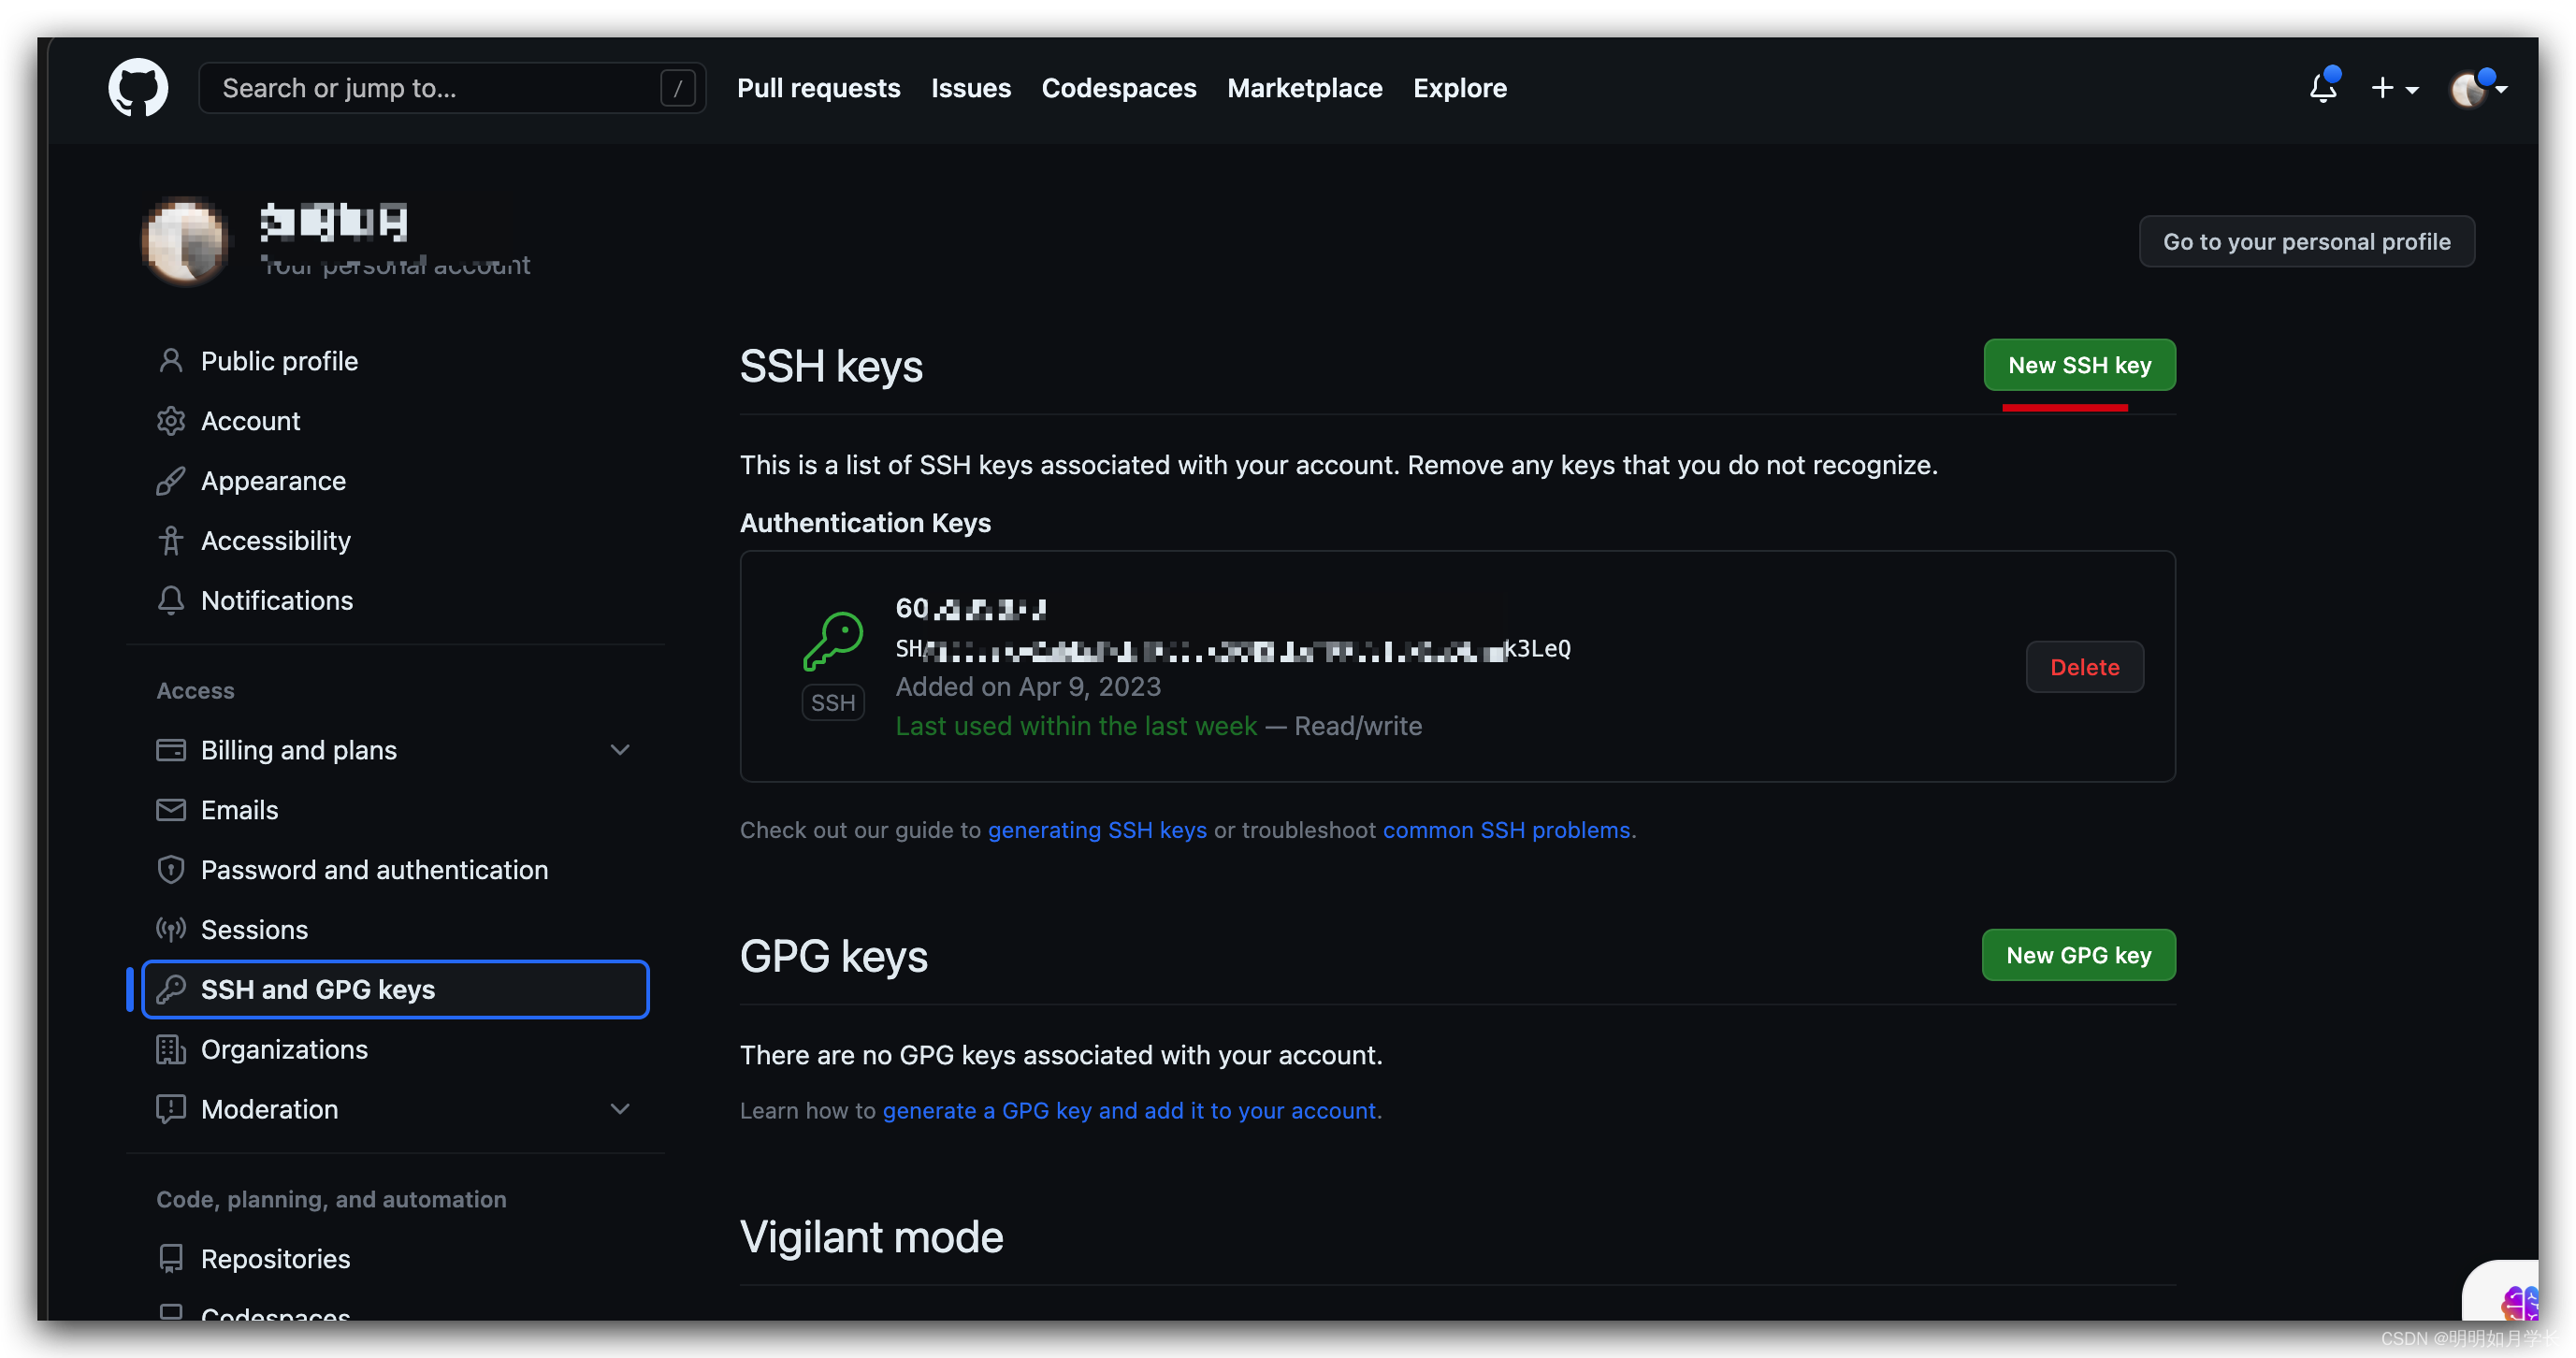2576x1358 pixels.
Task: Click the 'Authentication Keys' heading
Action: coord(865,523)
